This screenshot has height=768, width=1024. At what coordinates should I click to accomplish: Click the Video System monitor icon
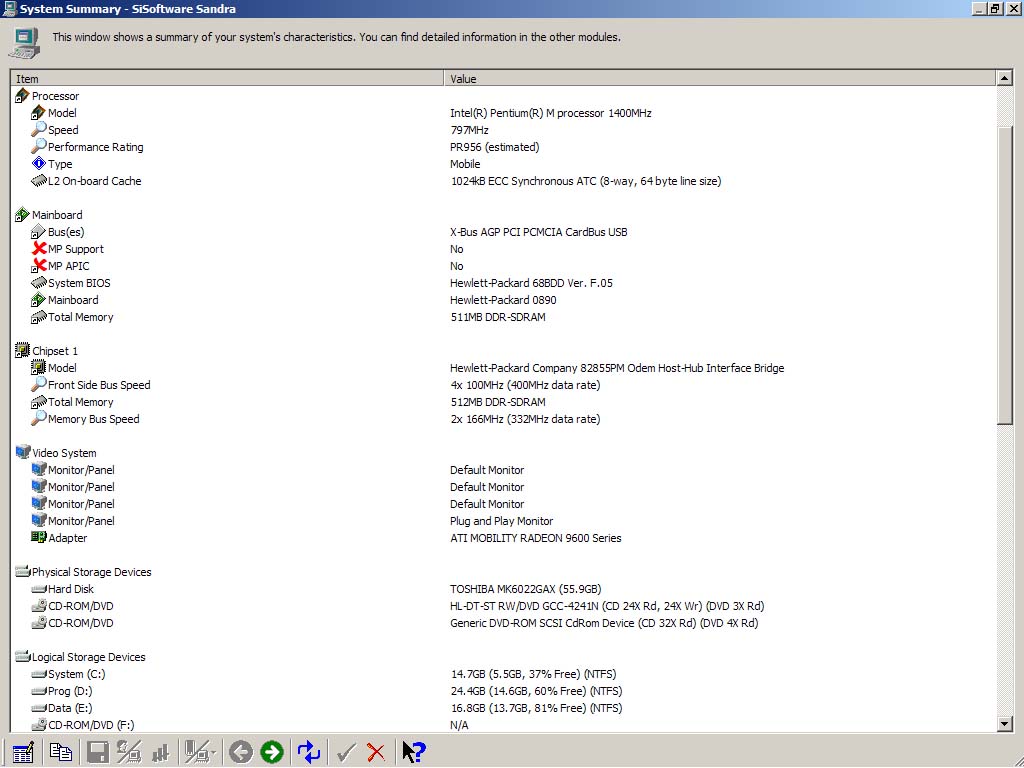pos(22,453)
